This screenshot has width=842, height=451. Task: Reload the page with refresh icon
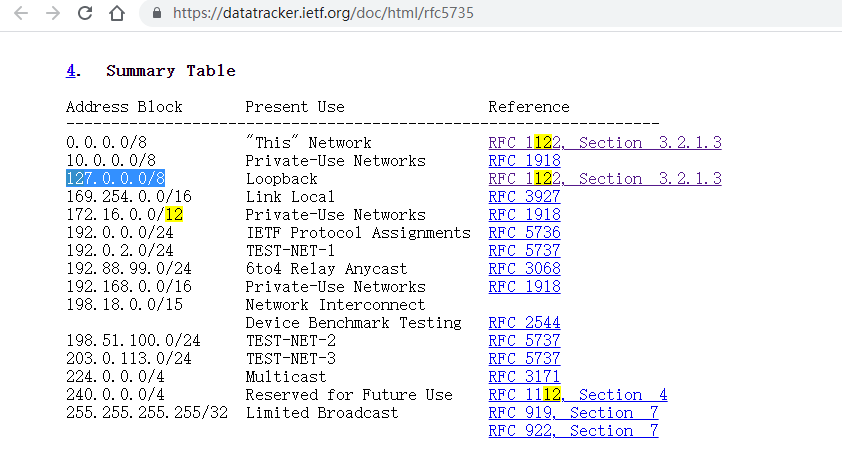click(85, 13)
